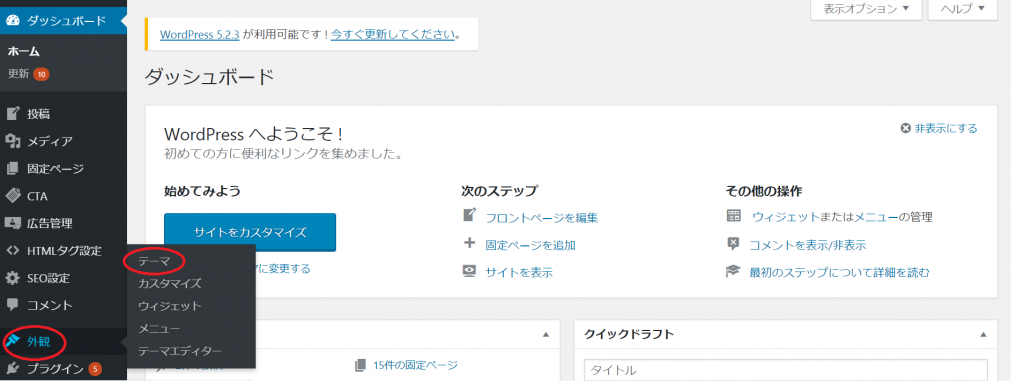Click the メディア media icon

12,142
